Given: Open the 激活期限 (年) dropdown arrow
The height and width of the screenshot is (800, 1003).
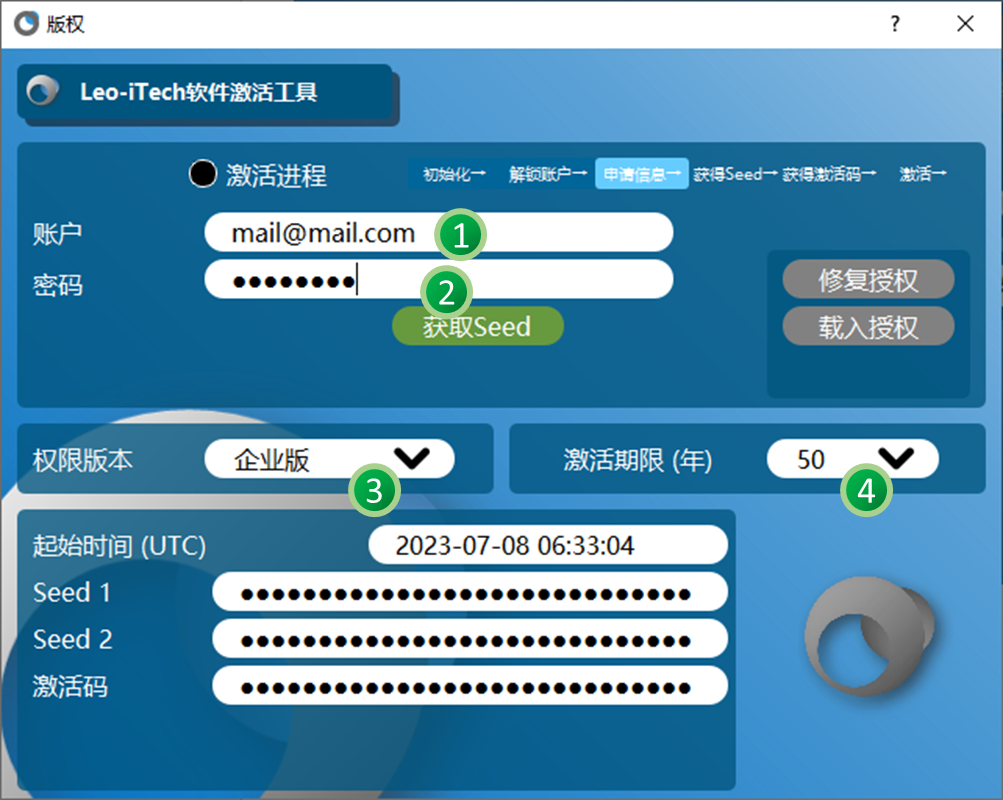Looking at the screenshot, I should pyautogui.click(x=896, y=458).
